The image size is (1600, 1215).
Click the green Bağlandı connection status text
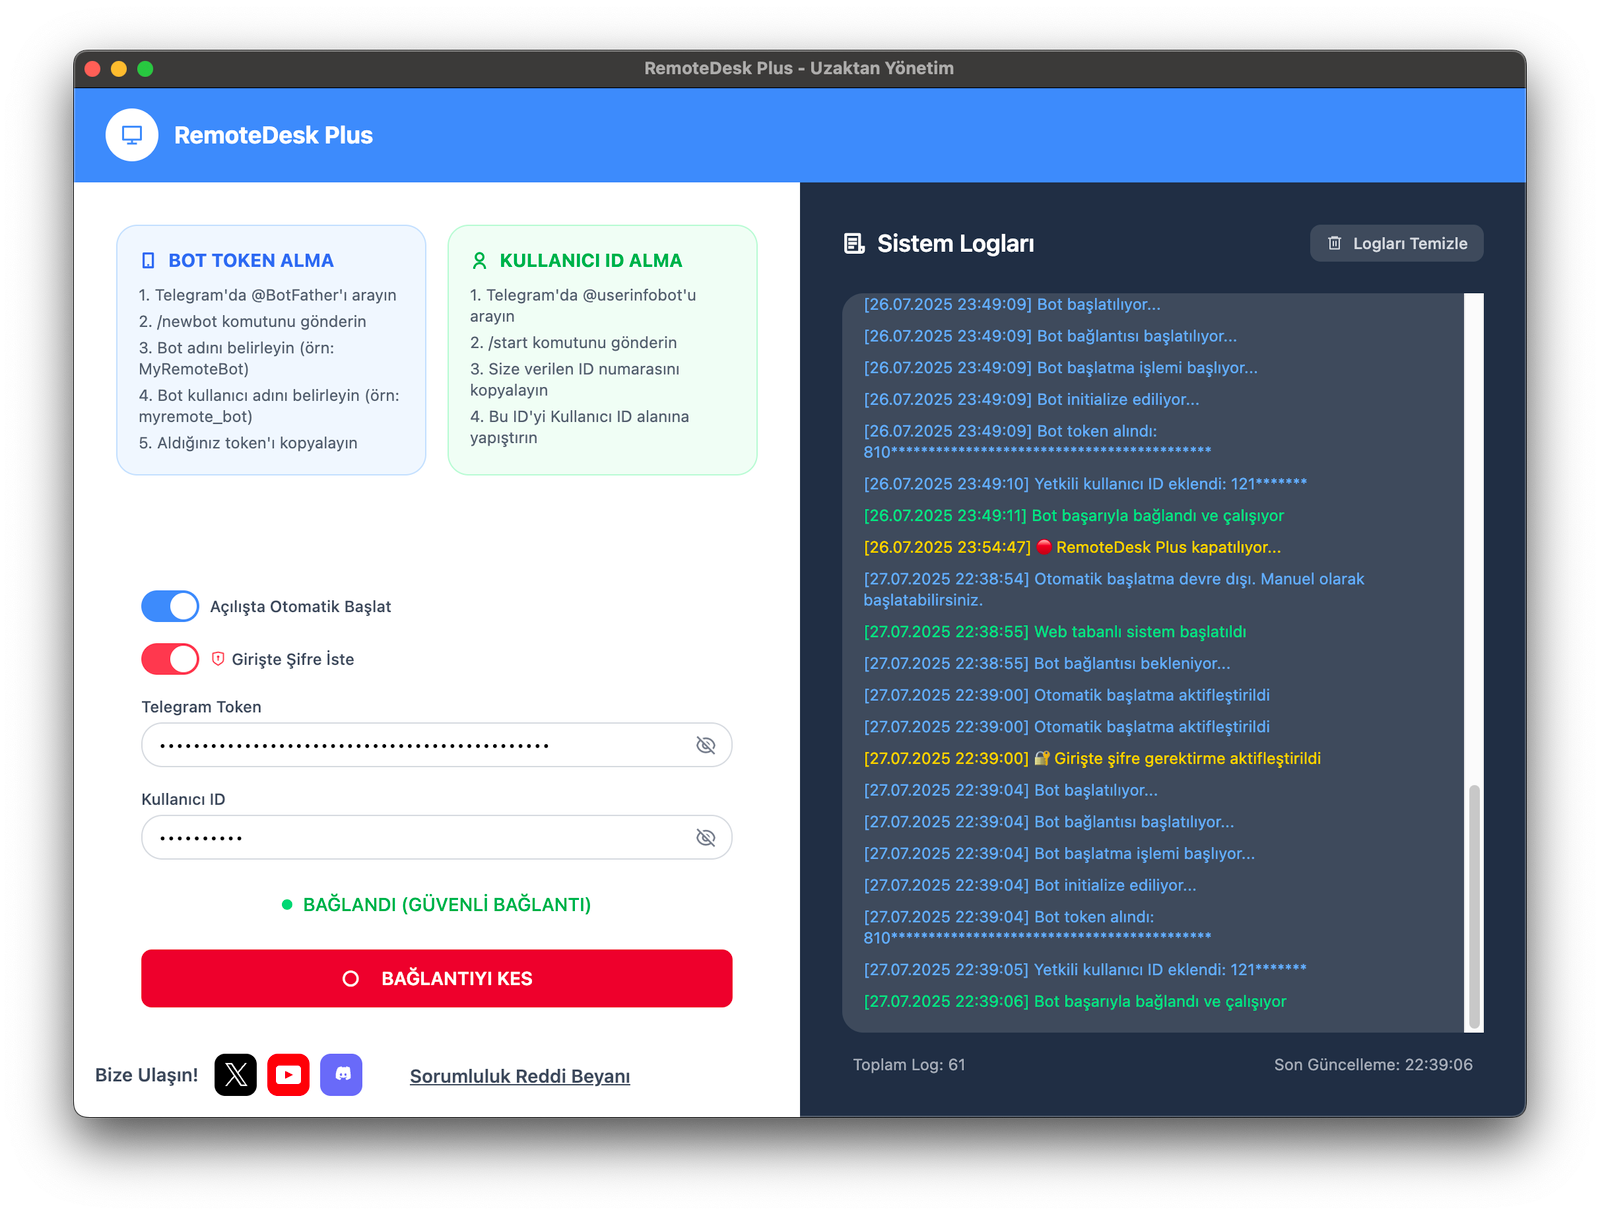pyautogui.click(x=446, y=905)
